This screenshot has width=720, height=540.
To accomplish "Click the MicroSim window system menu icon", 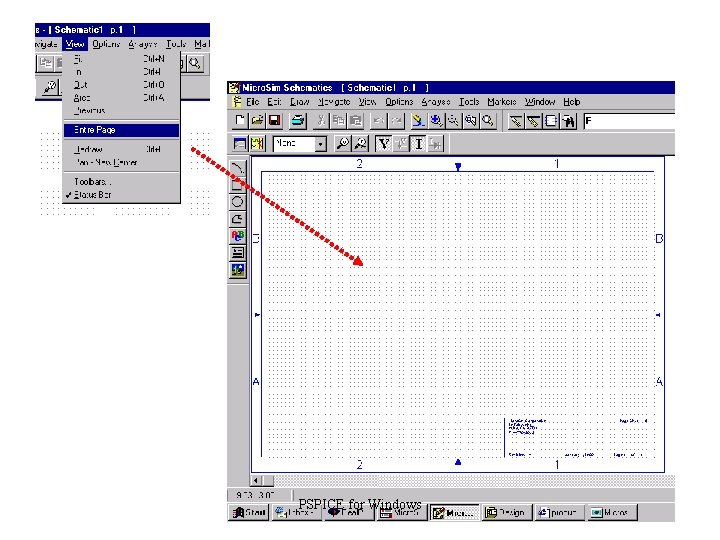I will click(x=234, y=88).
